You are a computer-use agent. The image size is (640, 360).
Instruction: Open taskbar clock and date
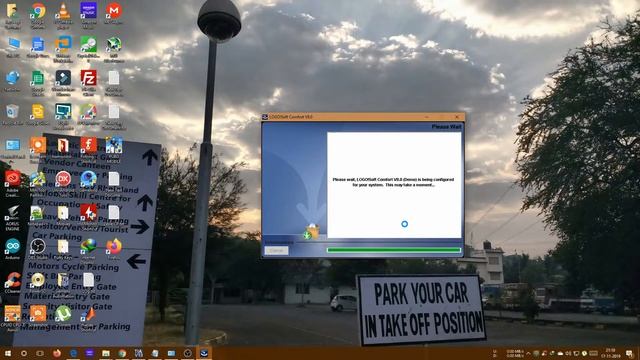tap(610, 353)
